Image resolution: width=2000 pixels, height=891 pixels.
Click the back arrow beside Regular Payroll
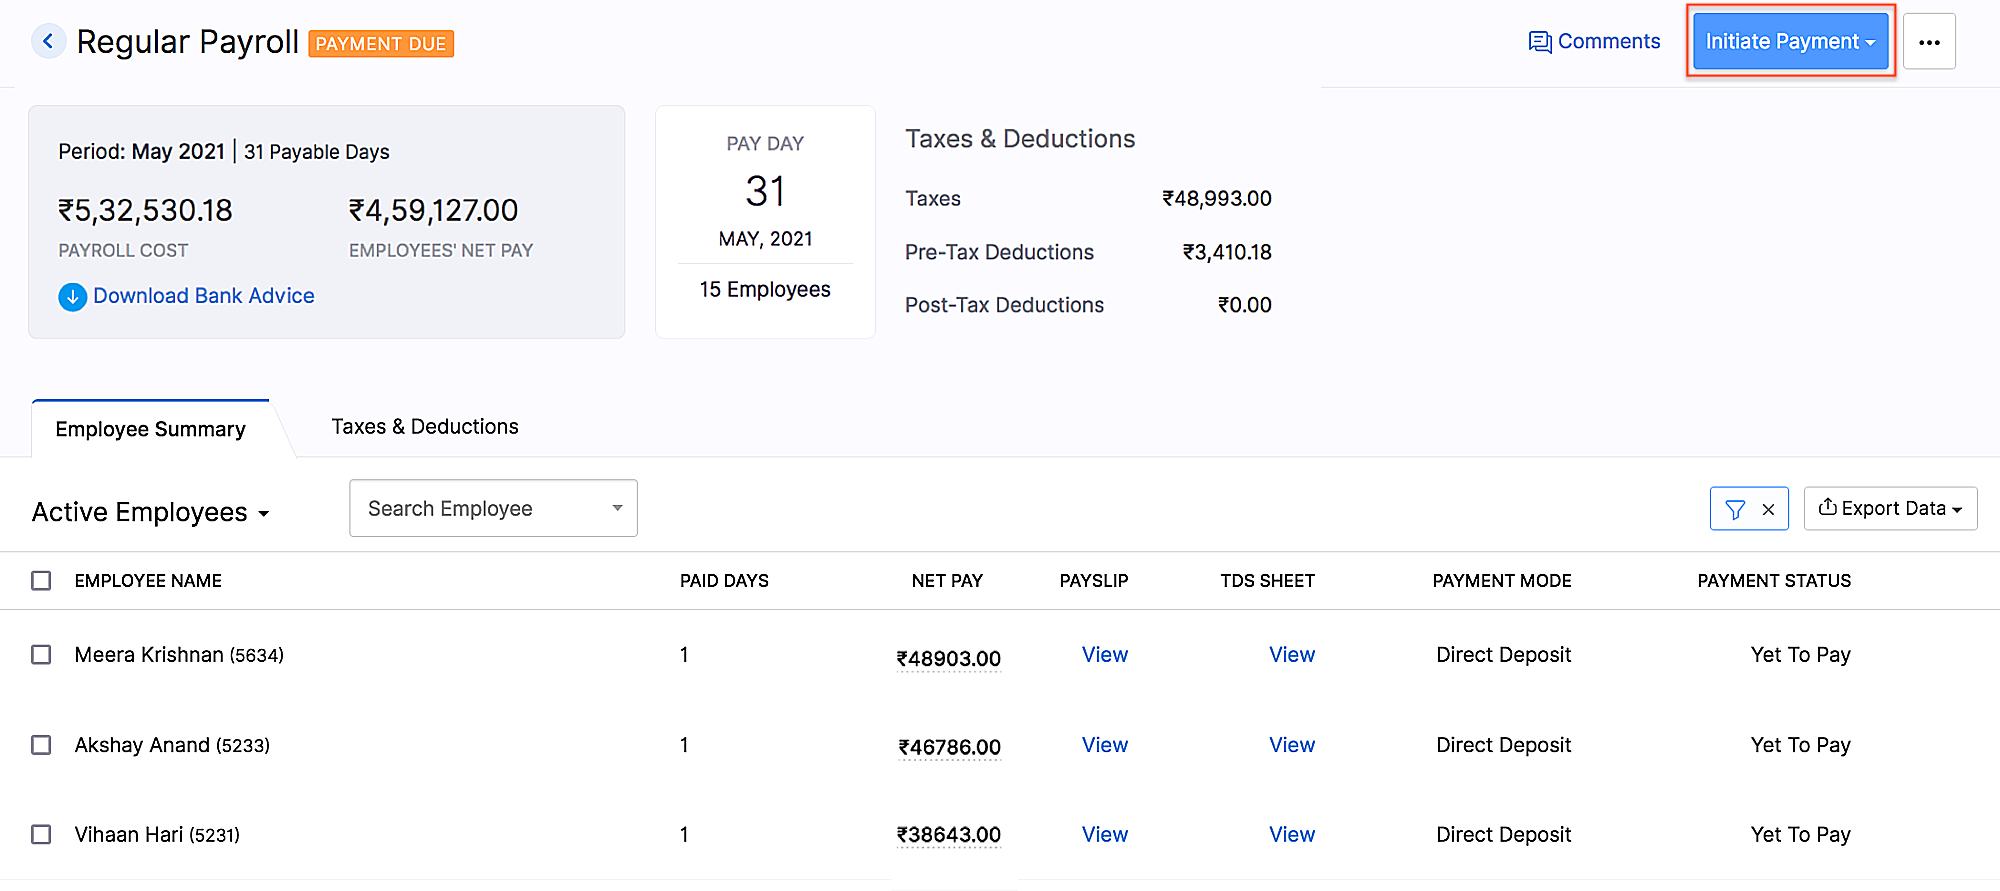click(48, 42)
